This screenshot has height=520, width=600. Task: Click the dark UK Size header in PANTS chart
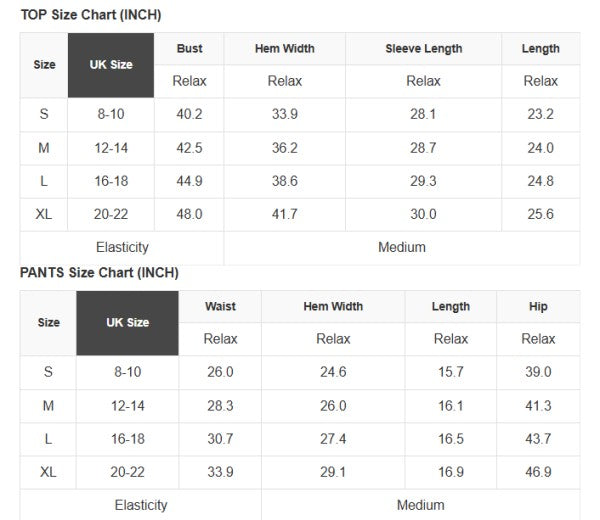[127, 323]
